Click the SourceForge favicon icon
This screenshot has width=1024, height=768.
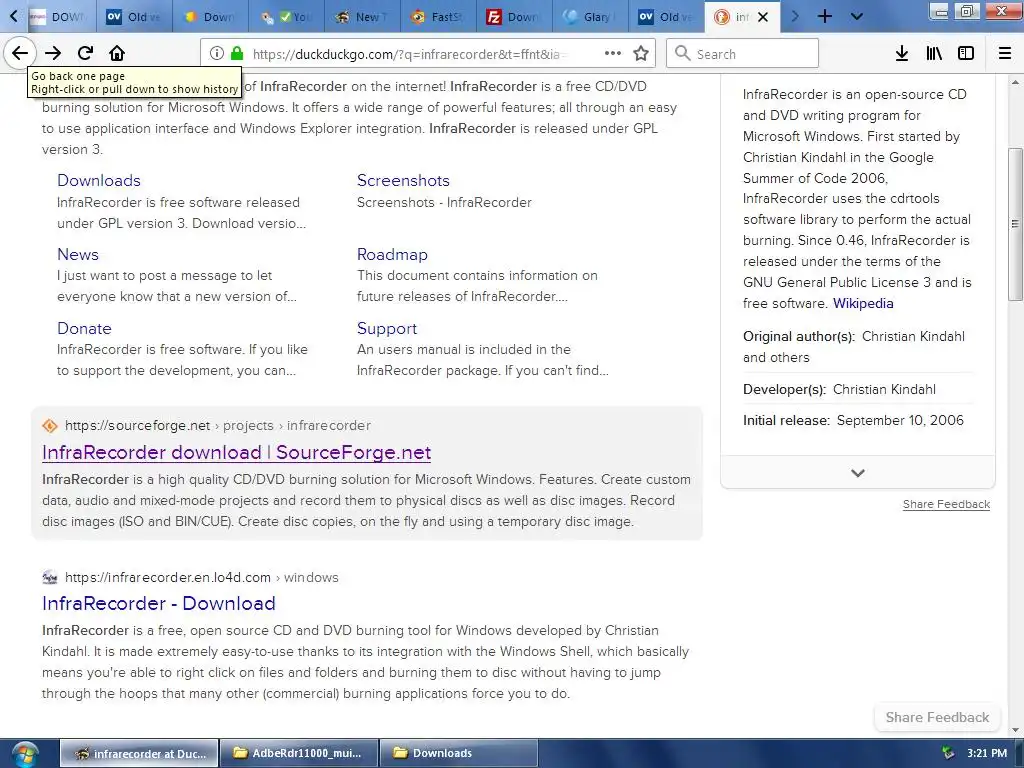tap(50, 426)
